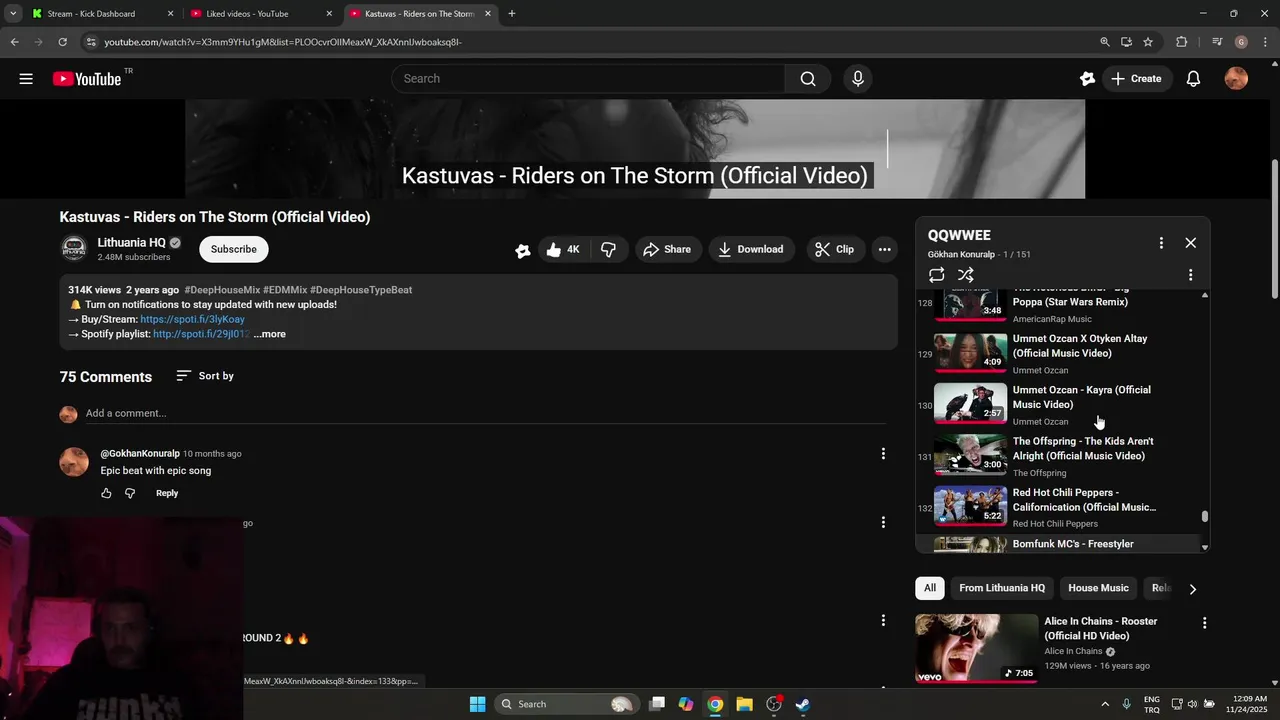Viewport: 1280px width, 720px height.
Task: Share the Kastuvas video
Action: (667, 249)
